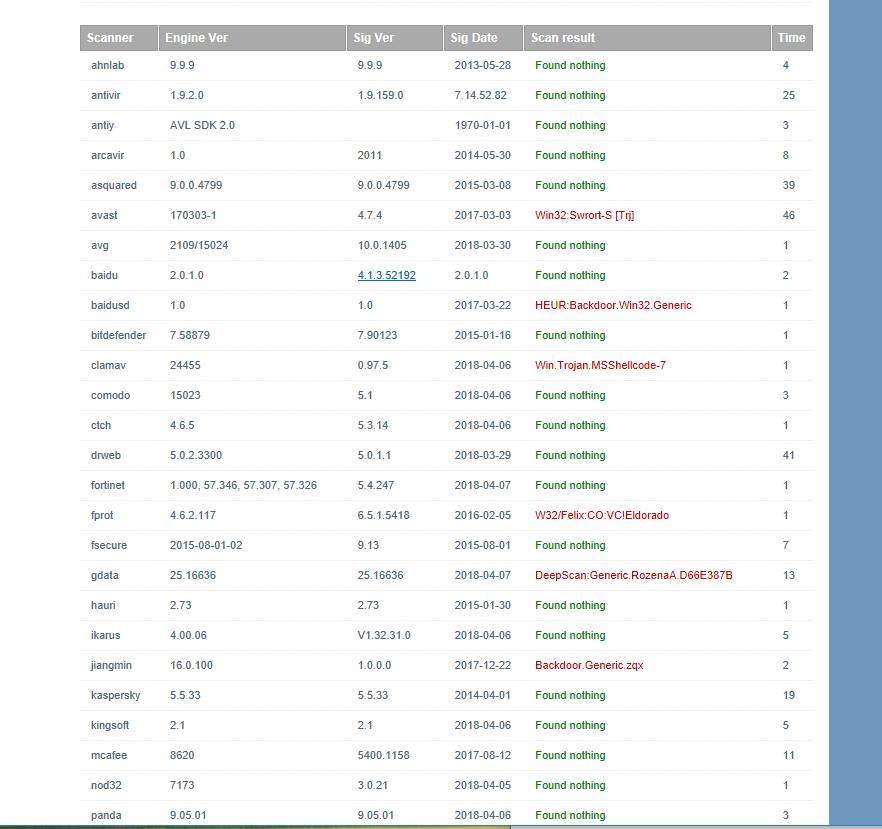
Task: Click the fsecure scanner name
Action: [x=109, y=546]
